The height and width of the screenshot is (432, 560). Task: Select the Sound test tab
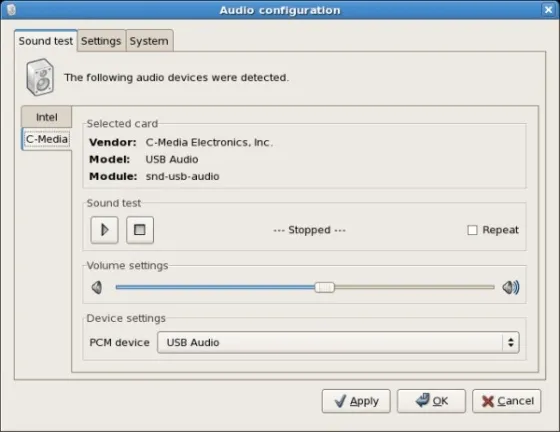(46, 41)
